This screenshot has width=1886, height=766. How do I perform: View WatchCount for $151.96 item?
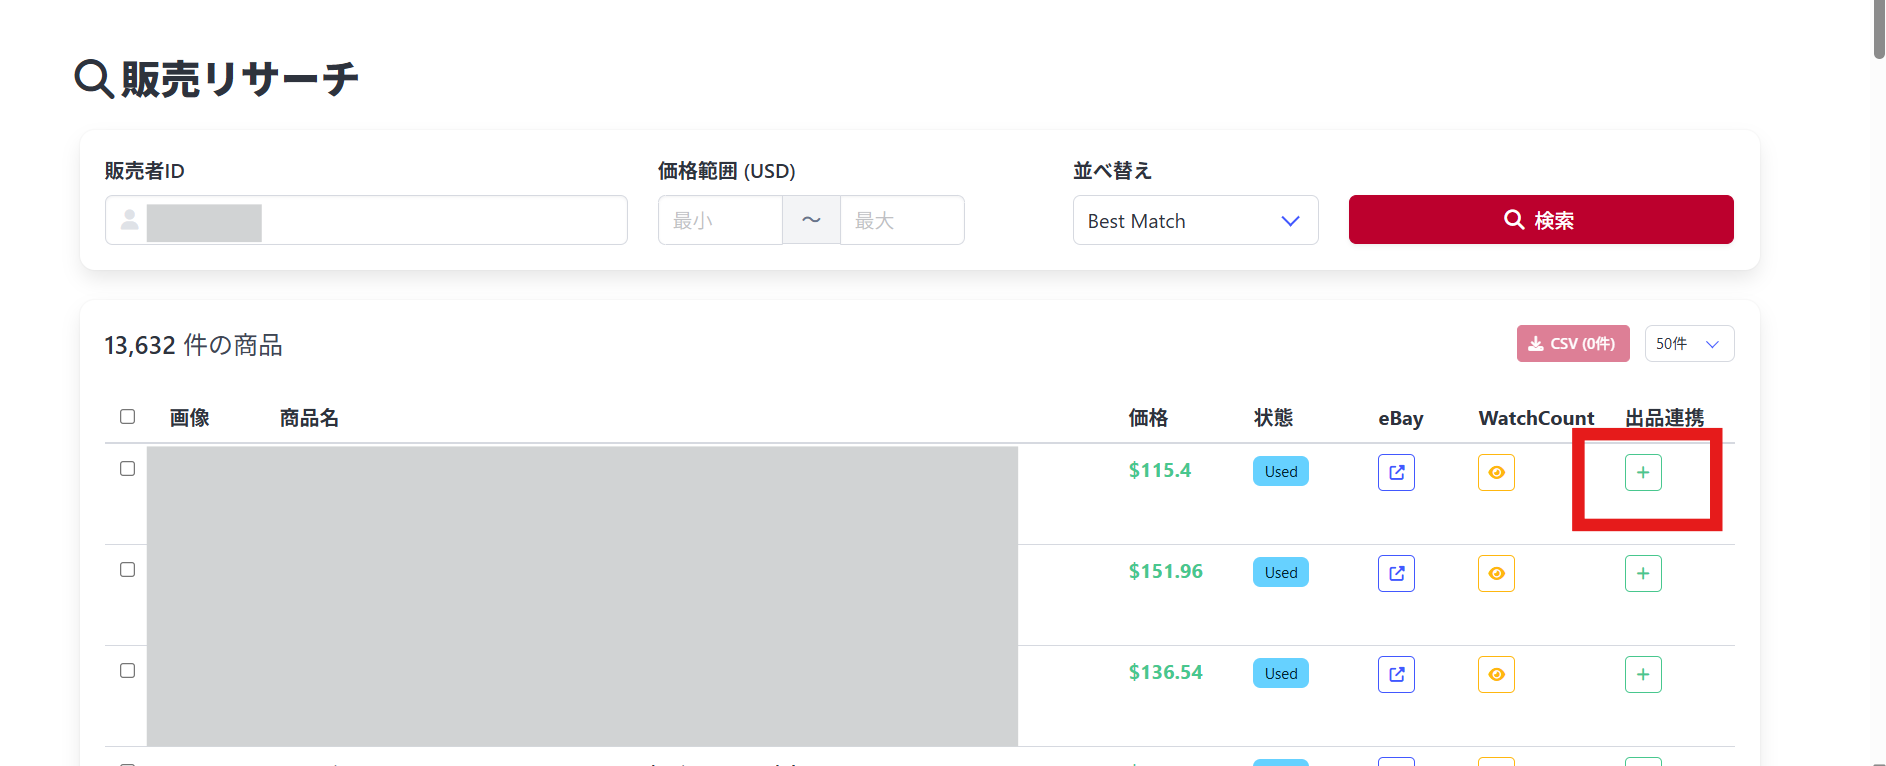tap(1496, 573)
